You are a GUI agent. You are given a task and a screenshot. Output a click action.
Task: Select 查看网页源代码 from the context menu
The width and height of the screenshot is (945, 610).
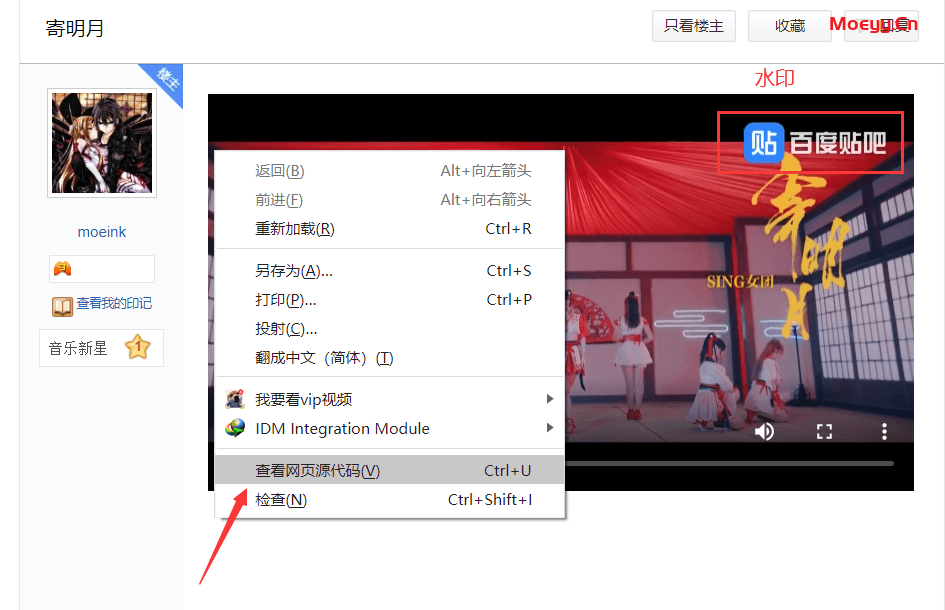[318, 470]
